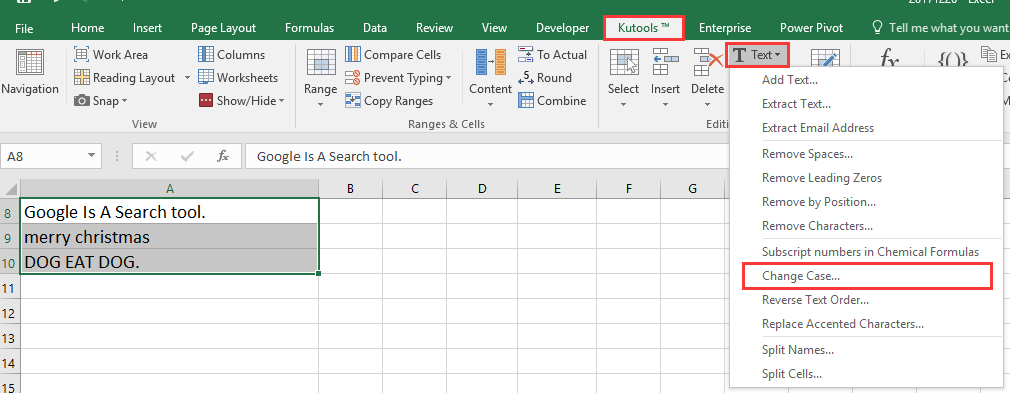Switch to the Page Layout tab
This screenshot has height=393, width=1010.
pyautogui.click(x=224, y=28)
